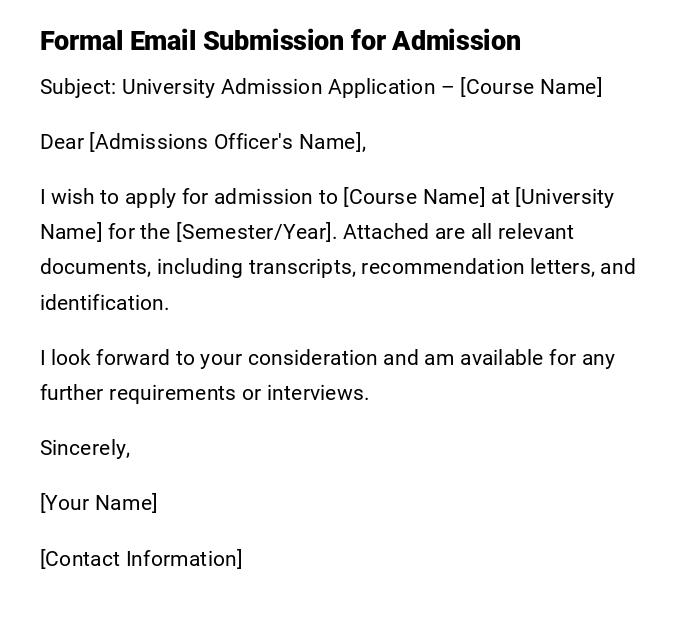Select the [Semester/Year] placeholder
Image resolution: width=700 pixels, height=621 pixels.
click(x=256, y=232)
